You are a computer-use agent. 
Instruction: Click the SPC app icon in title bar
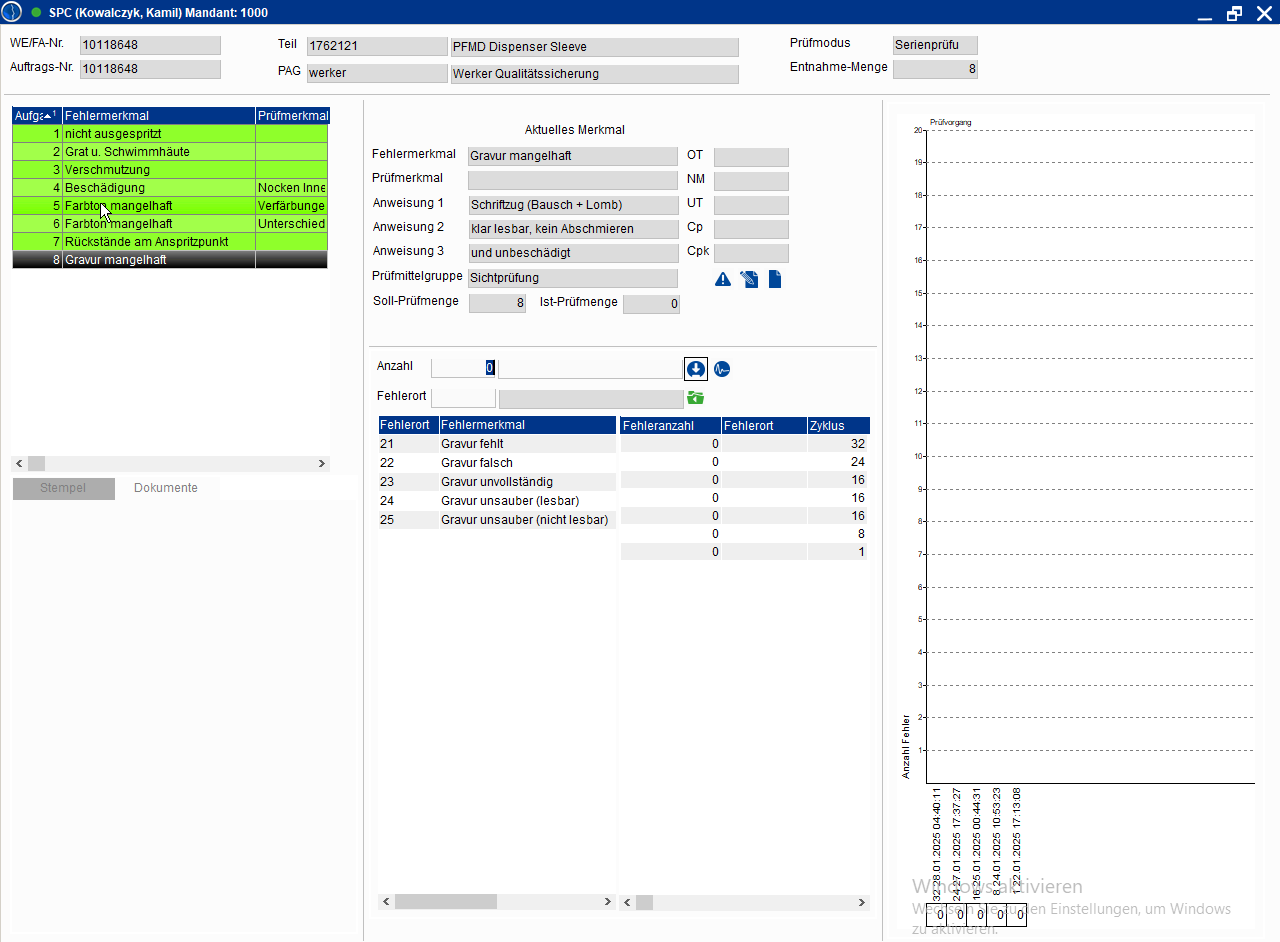click(12, 13)
